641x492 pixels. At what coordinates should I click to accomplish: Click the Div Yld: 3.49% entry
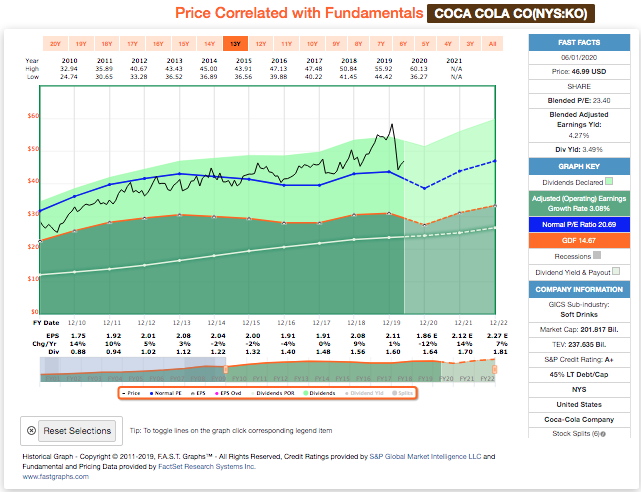click(579, 150)
